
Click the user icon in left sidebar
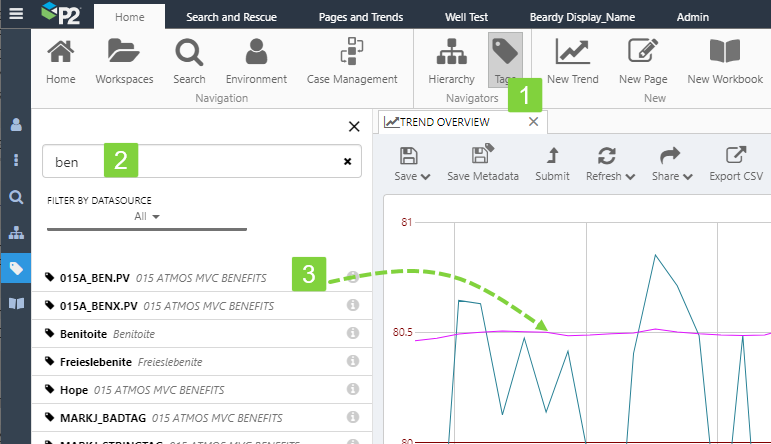[16, 125]
